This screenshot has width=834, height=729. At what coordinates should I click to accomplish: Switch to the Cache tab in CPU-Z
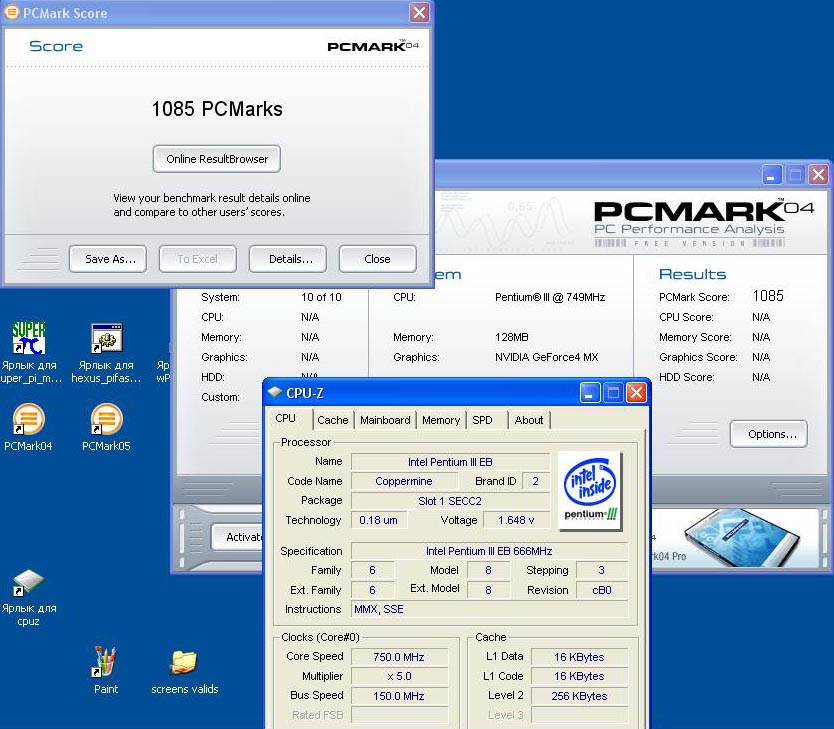click(x=333, y=420)
